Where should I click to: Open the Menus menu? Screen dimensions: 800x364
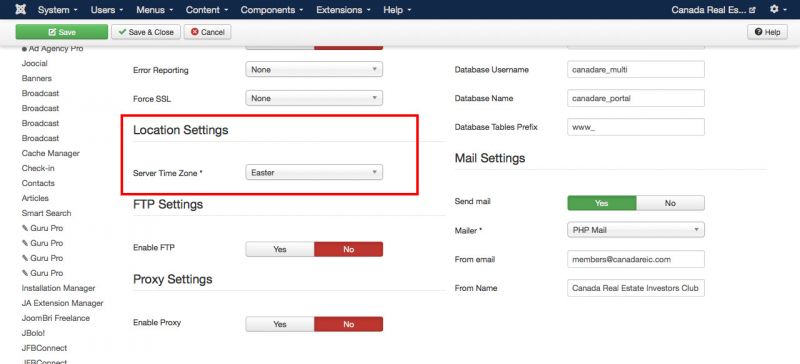tap(155, 10)
